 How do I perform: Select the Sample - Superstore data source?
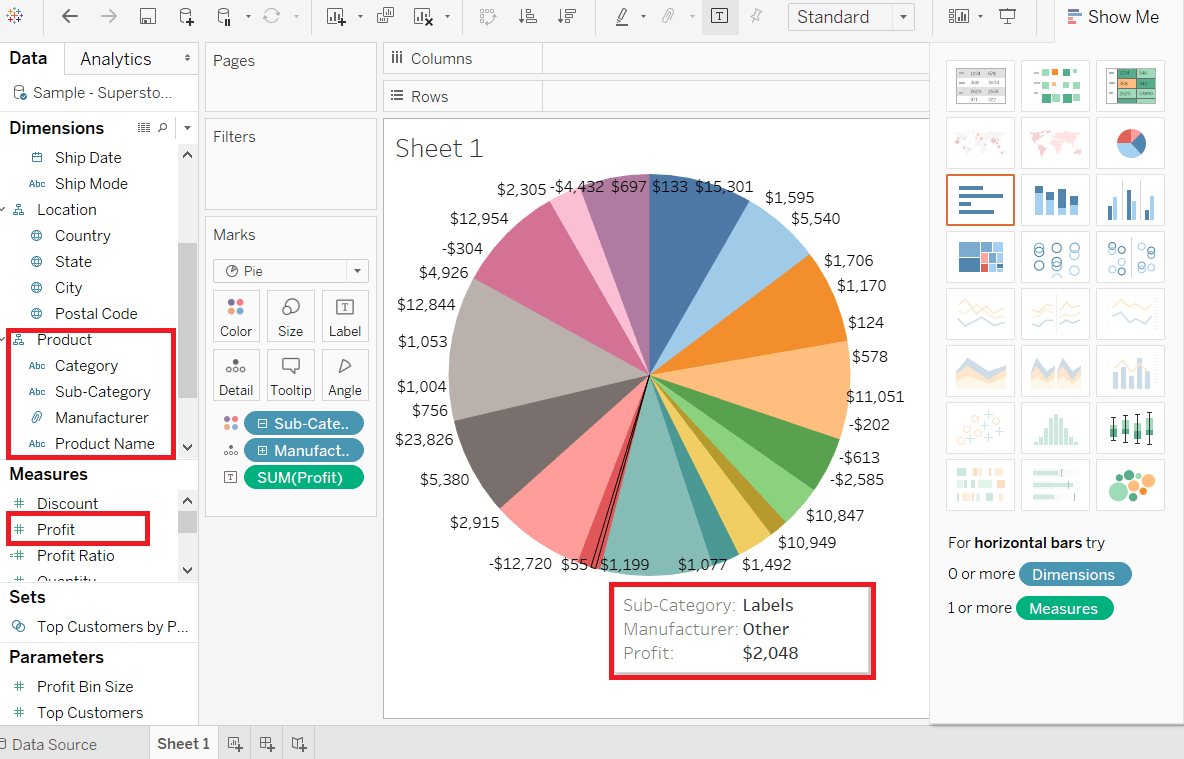click(94, 93)
